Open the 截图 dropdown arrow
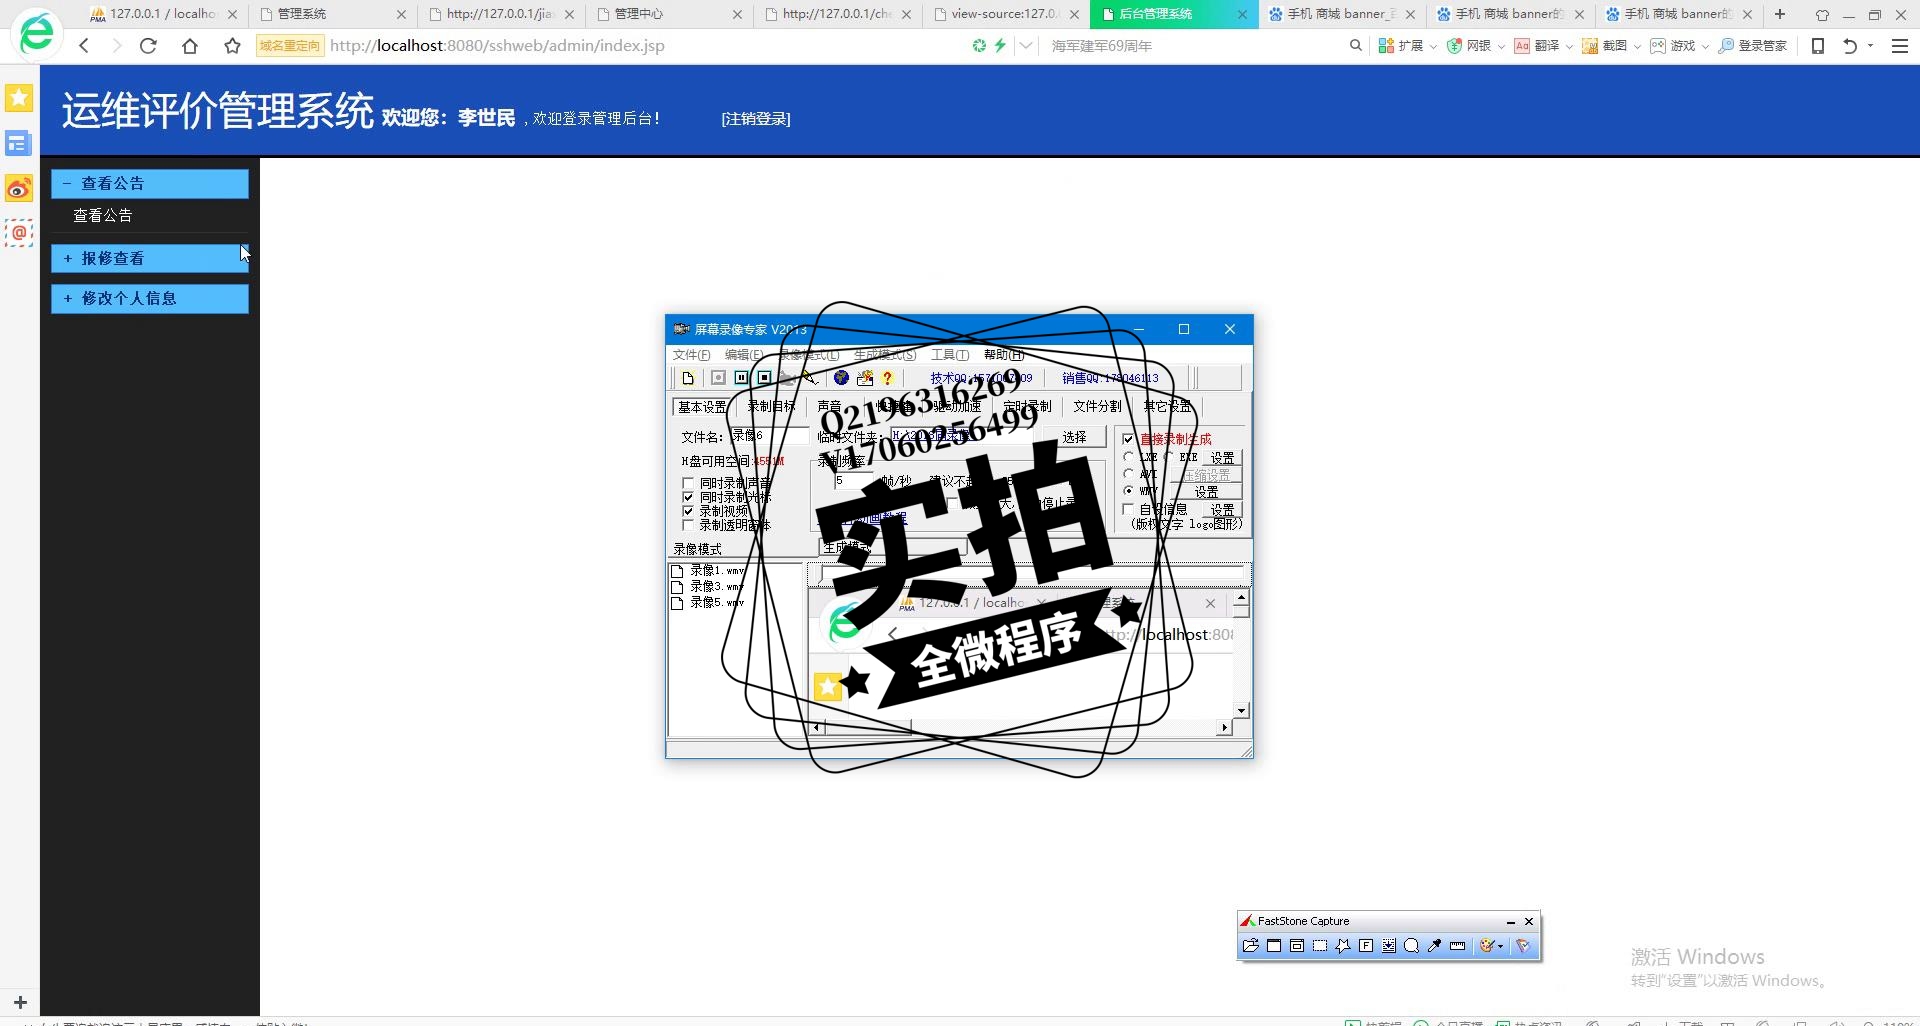This screenshot has width=1920, height=1026. [1637, 47]
